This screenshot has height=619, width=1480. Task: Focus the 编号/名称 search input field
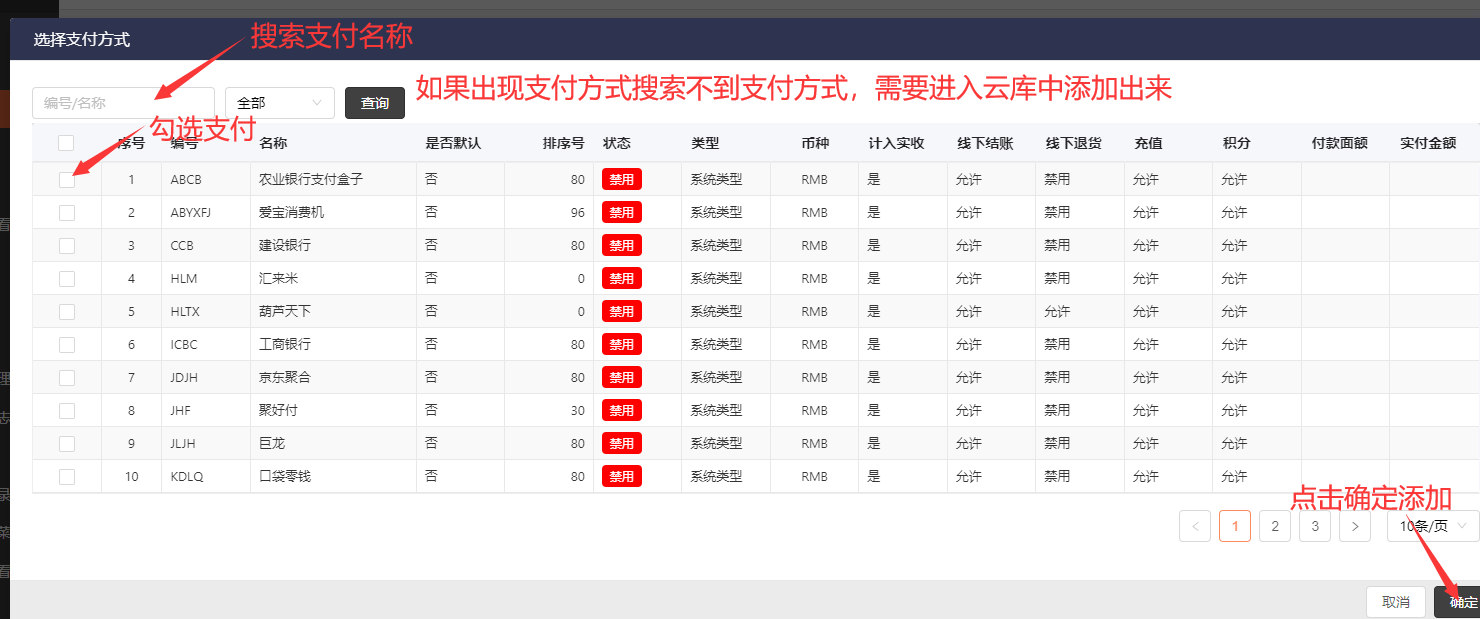pyautogui.click(x=123, y=103)
